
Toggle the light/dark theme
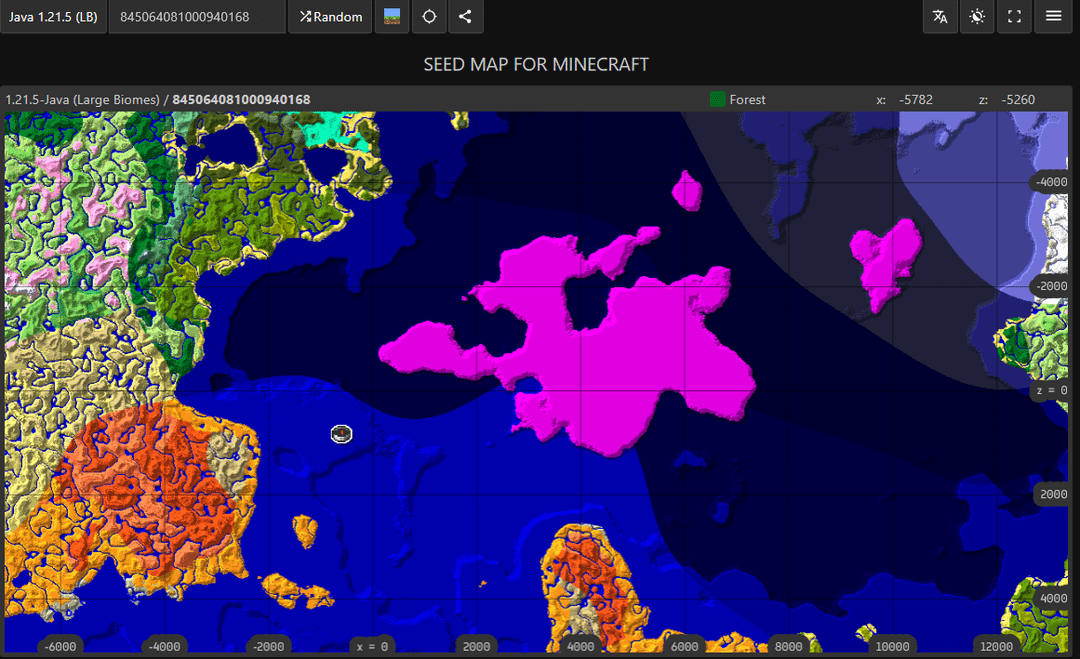pos(977,17)
